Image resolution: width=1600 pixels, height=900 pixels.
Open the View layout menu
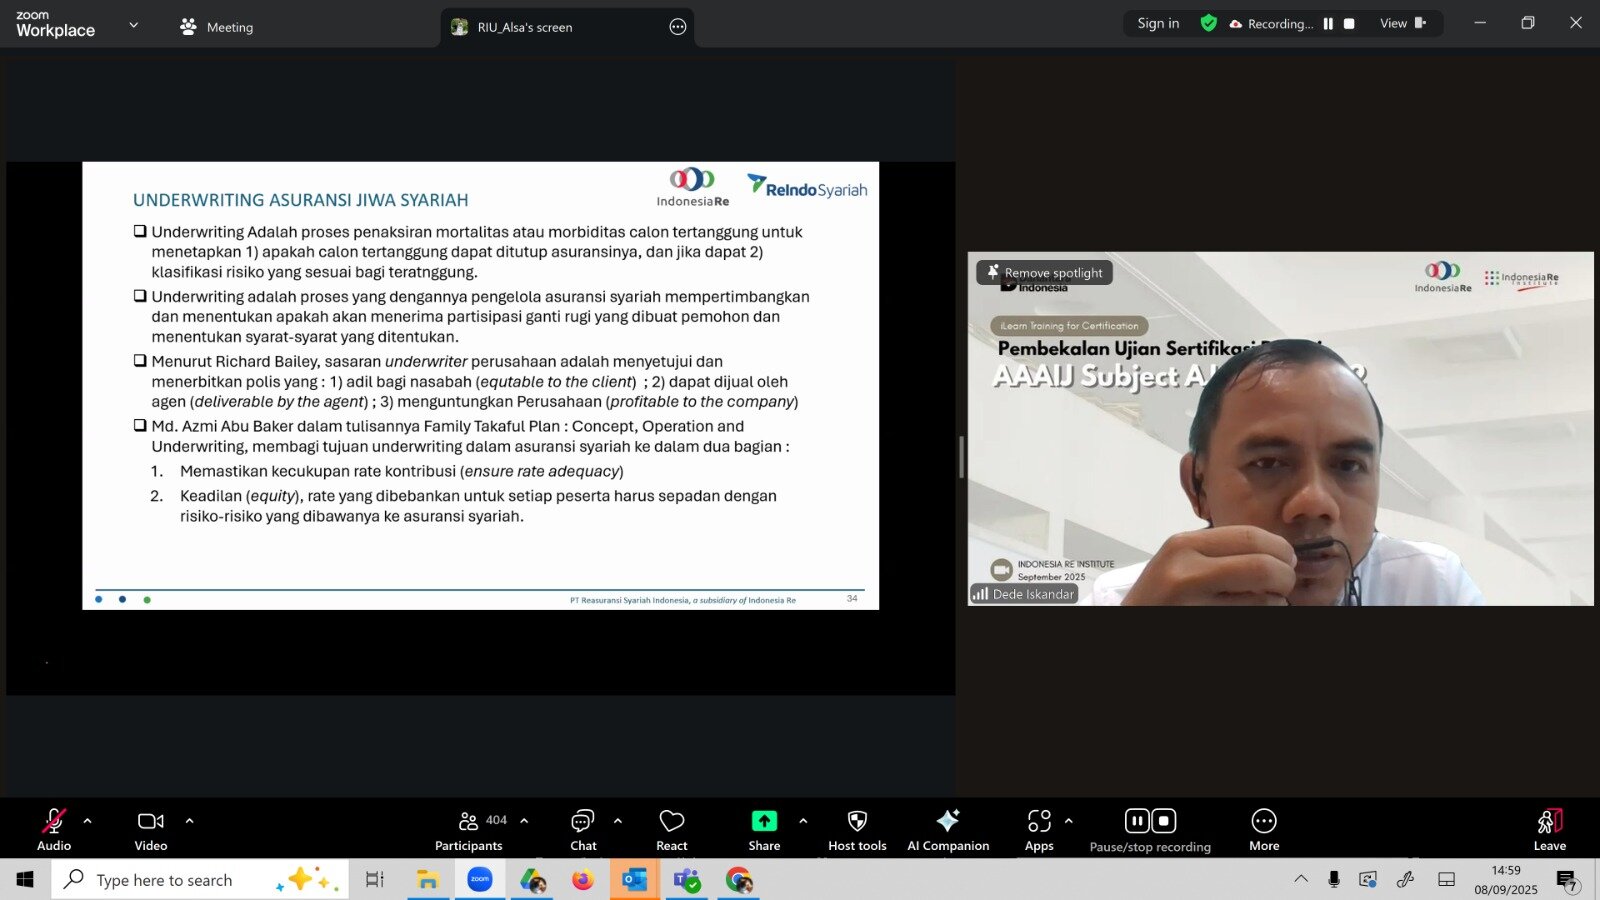(x=1402, y=24)
